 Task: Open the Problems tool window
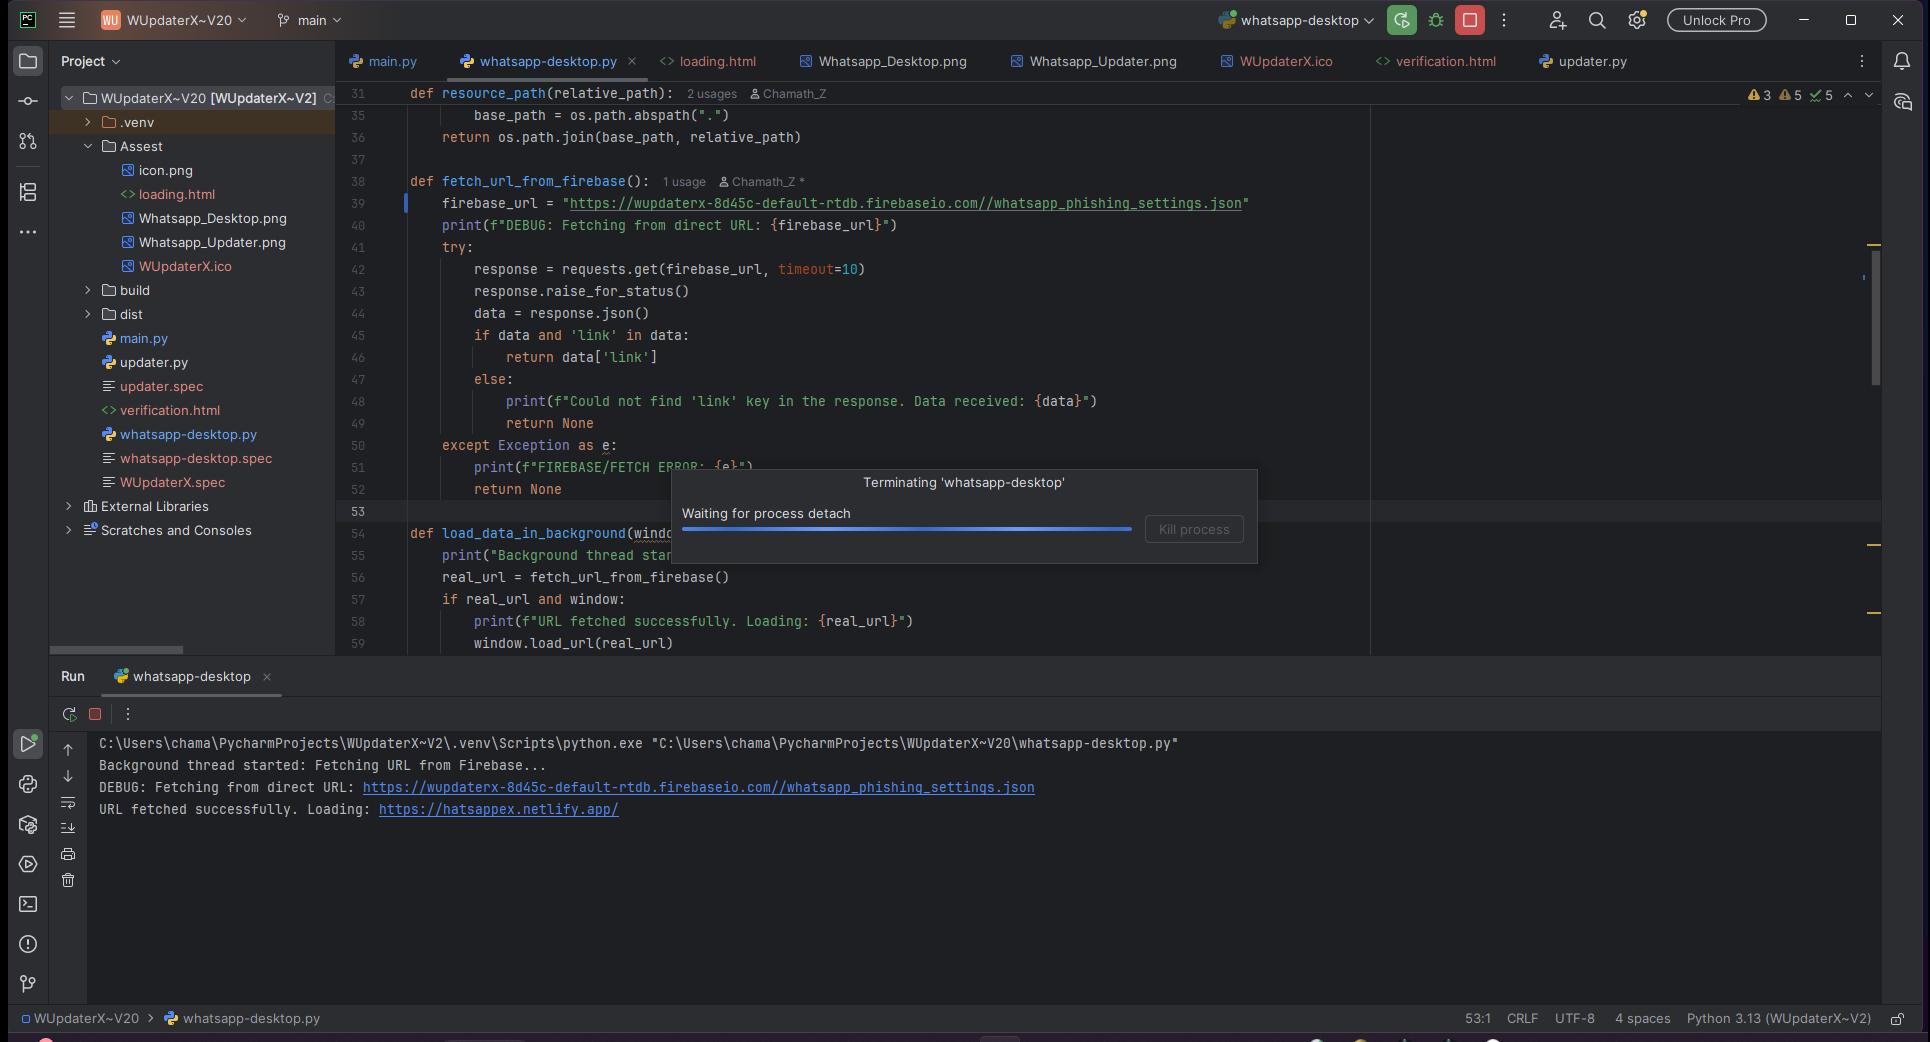[x=28, y=944]
